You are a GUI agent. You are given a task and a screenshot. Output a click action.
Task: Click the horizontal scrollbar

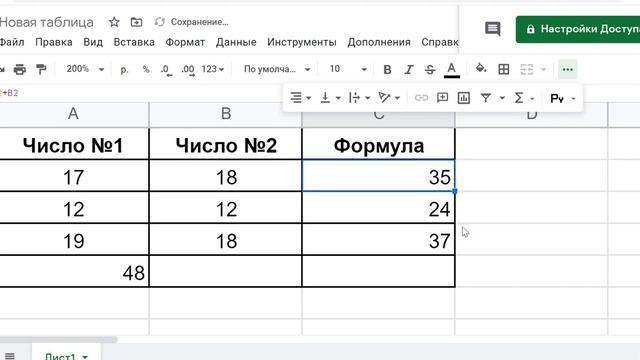(58, 340)
